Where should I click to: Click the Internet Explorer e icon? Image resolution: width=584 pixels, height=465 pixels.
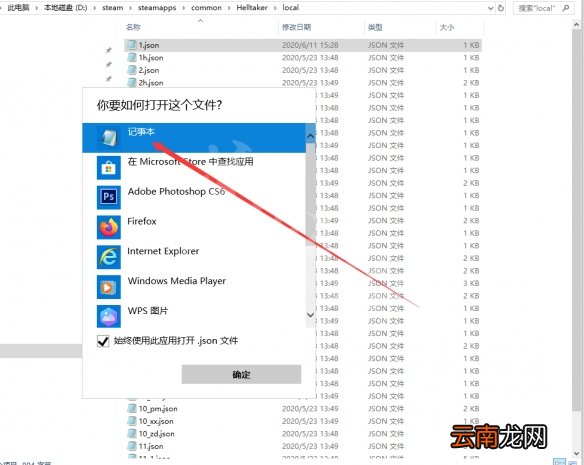point(109,257)
